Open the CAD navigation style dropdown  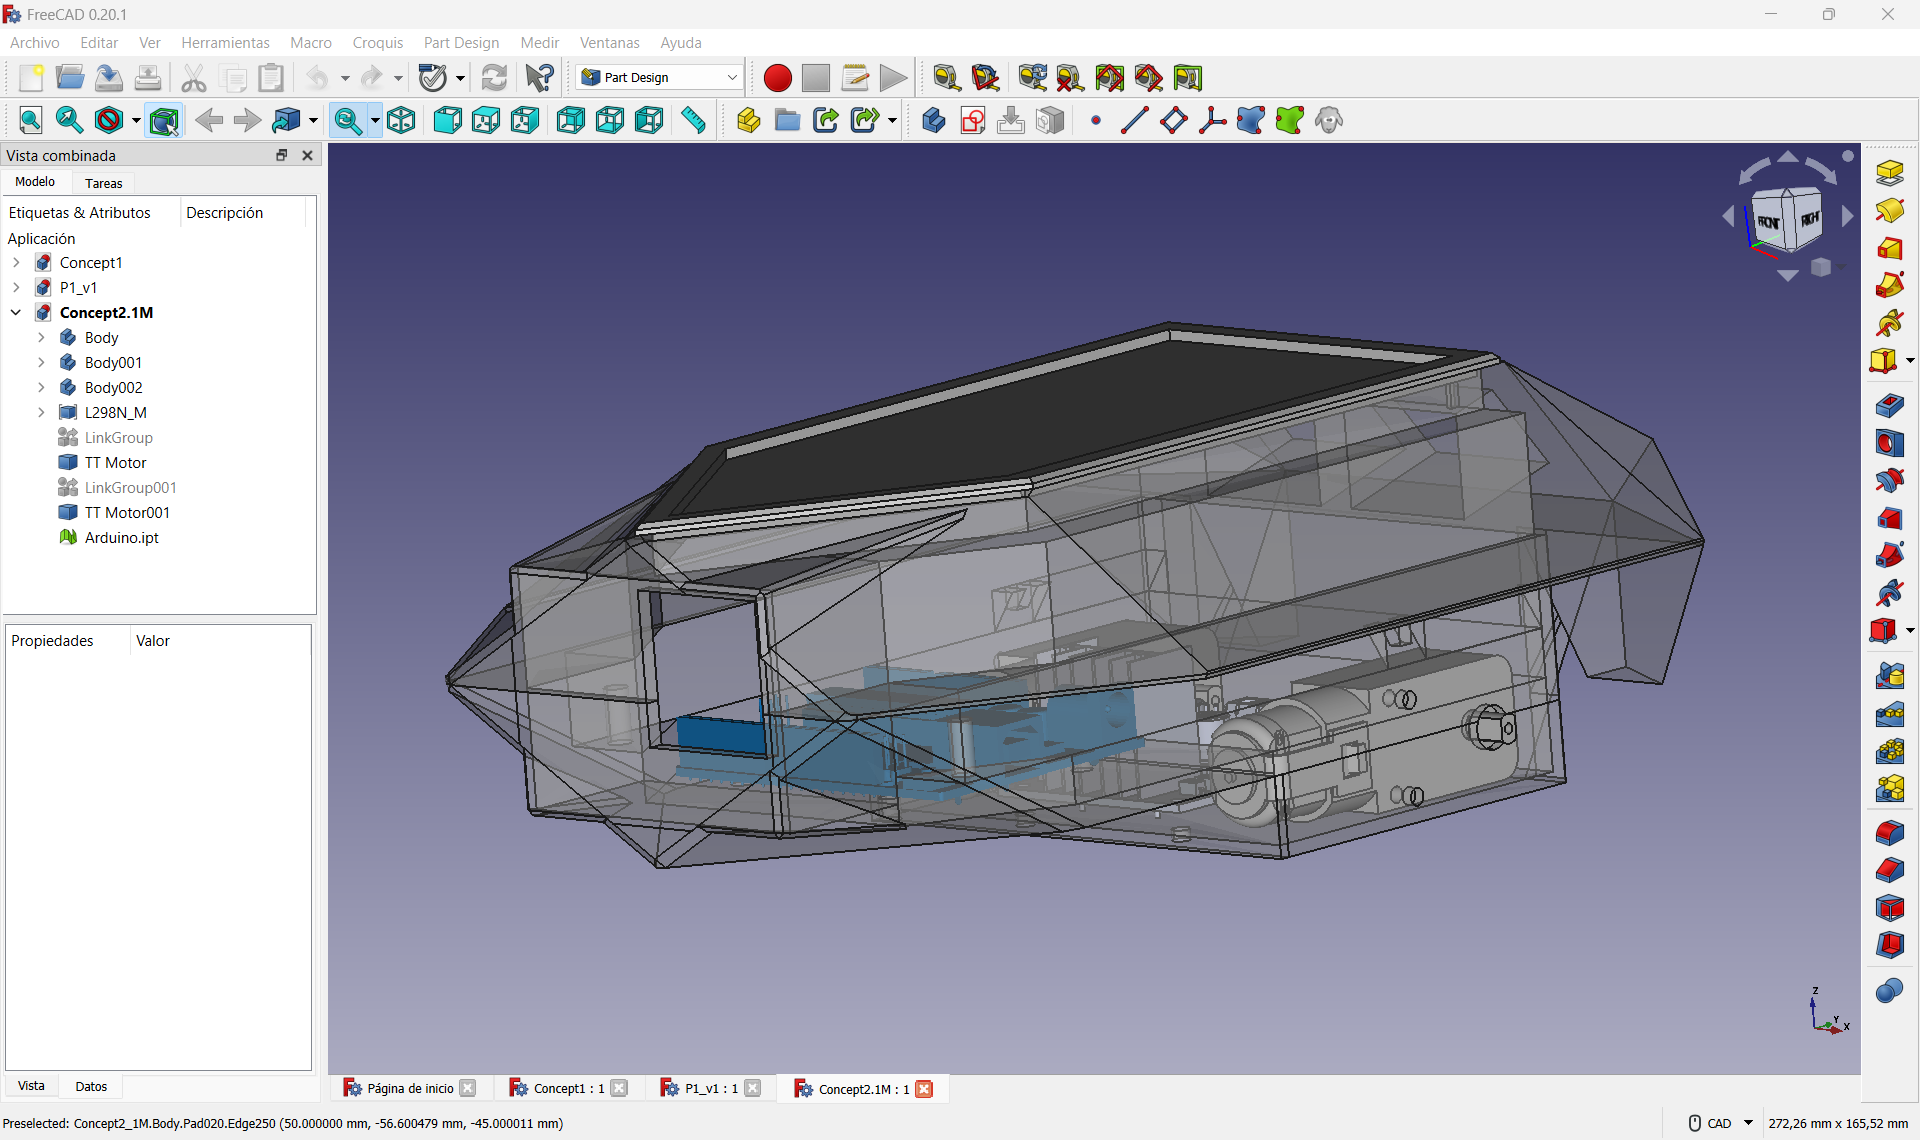click(1749, 1123)
